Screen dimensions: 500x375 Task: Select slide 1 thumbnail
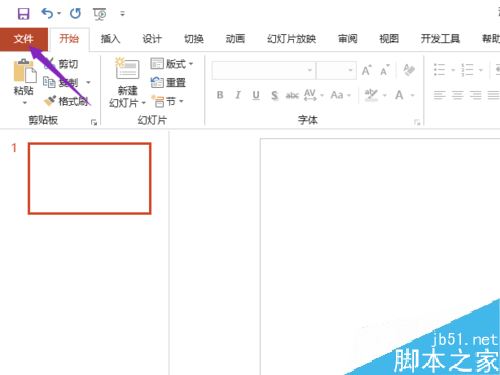pyautogui.click(x=90, y=178)
